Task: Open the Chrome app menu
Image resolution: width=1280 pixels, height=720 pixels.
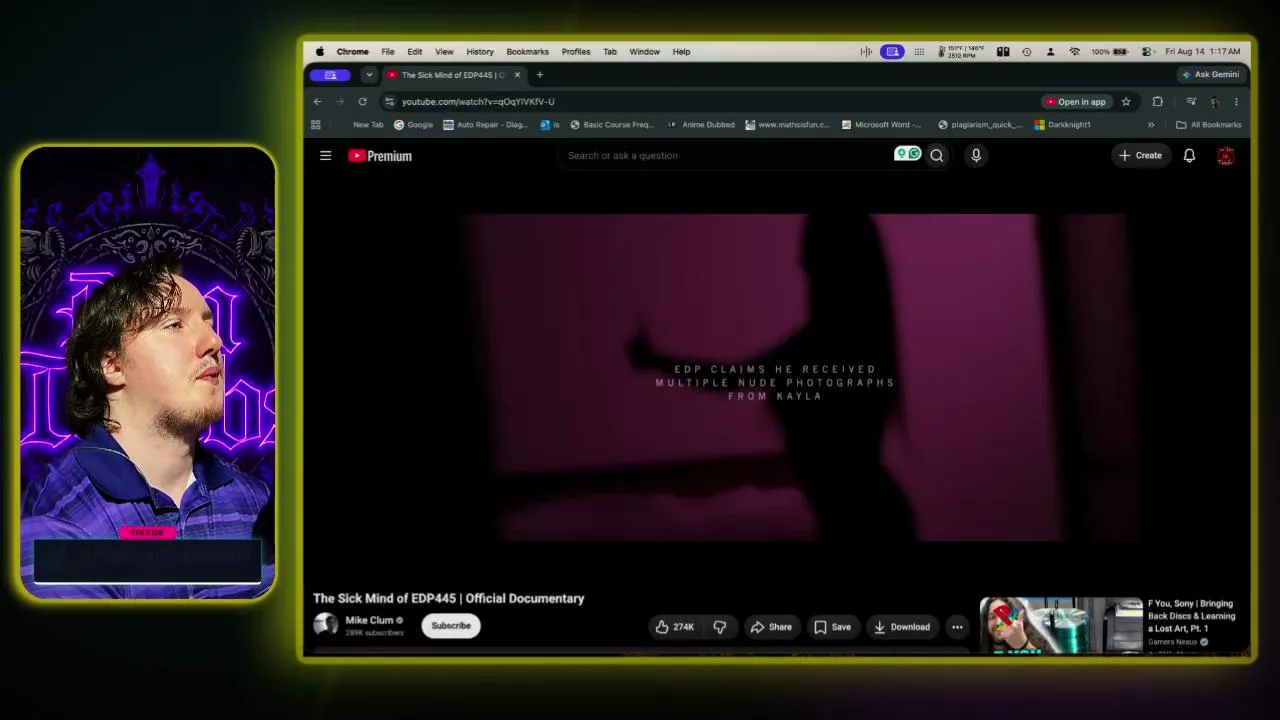Action: [352, 51]
